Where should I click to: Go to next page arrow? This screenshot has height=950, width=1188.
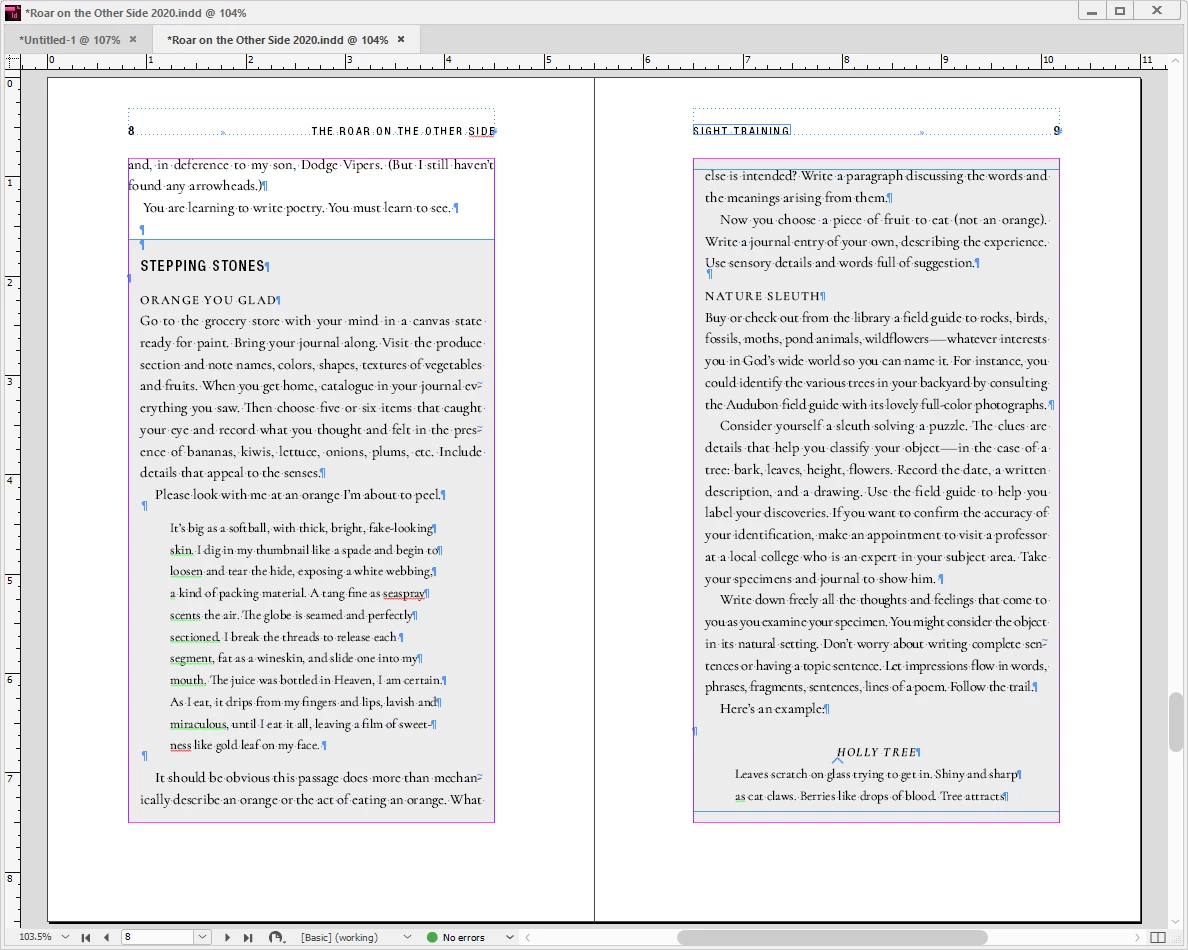click(227, 937)
